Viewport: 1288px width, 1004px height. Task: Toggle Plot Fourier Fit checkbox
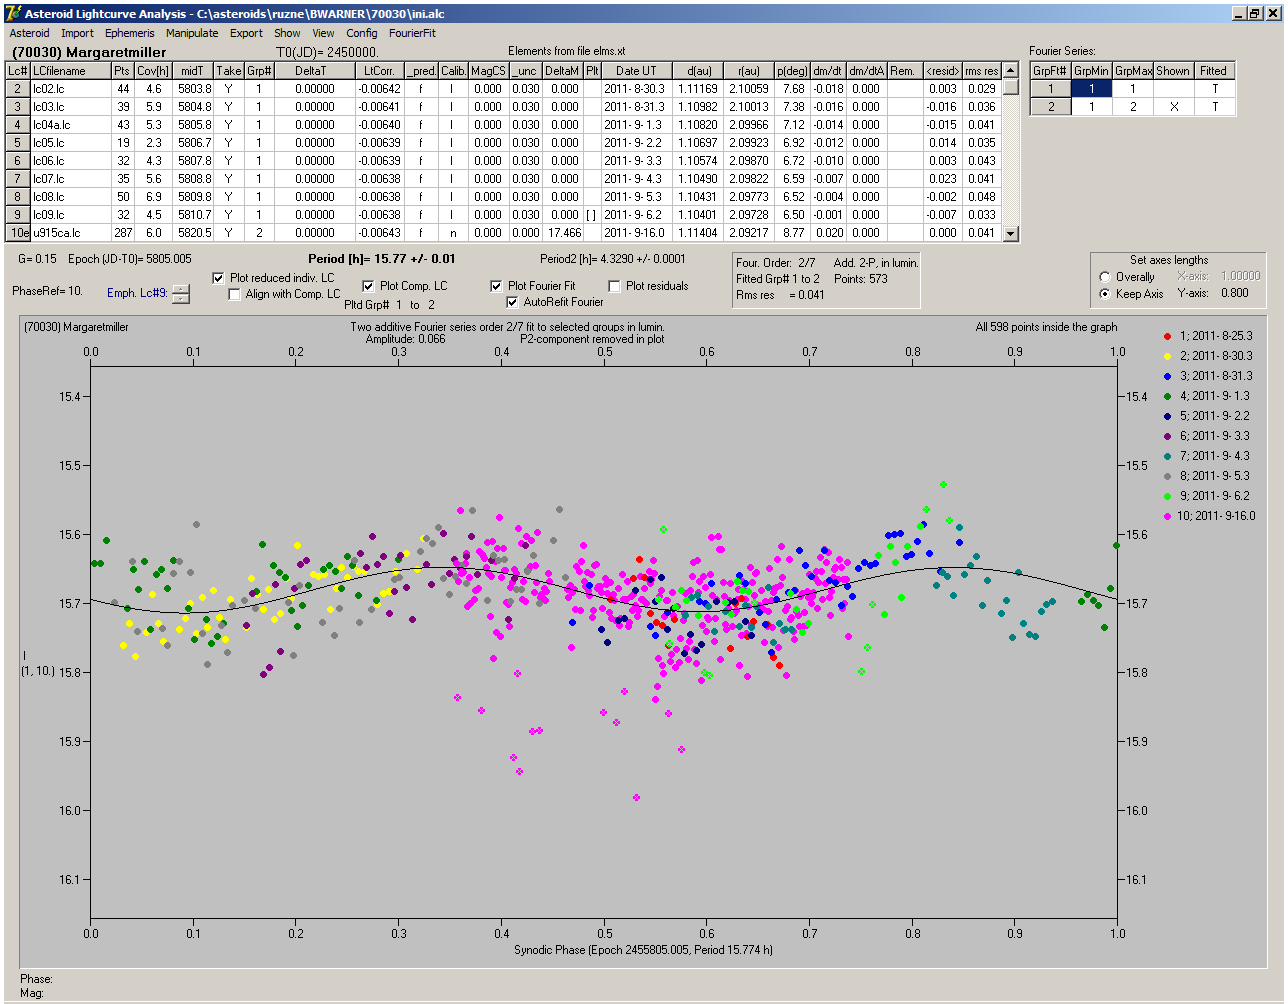(496, 286)
